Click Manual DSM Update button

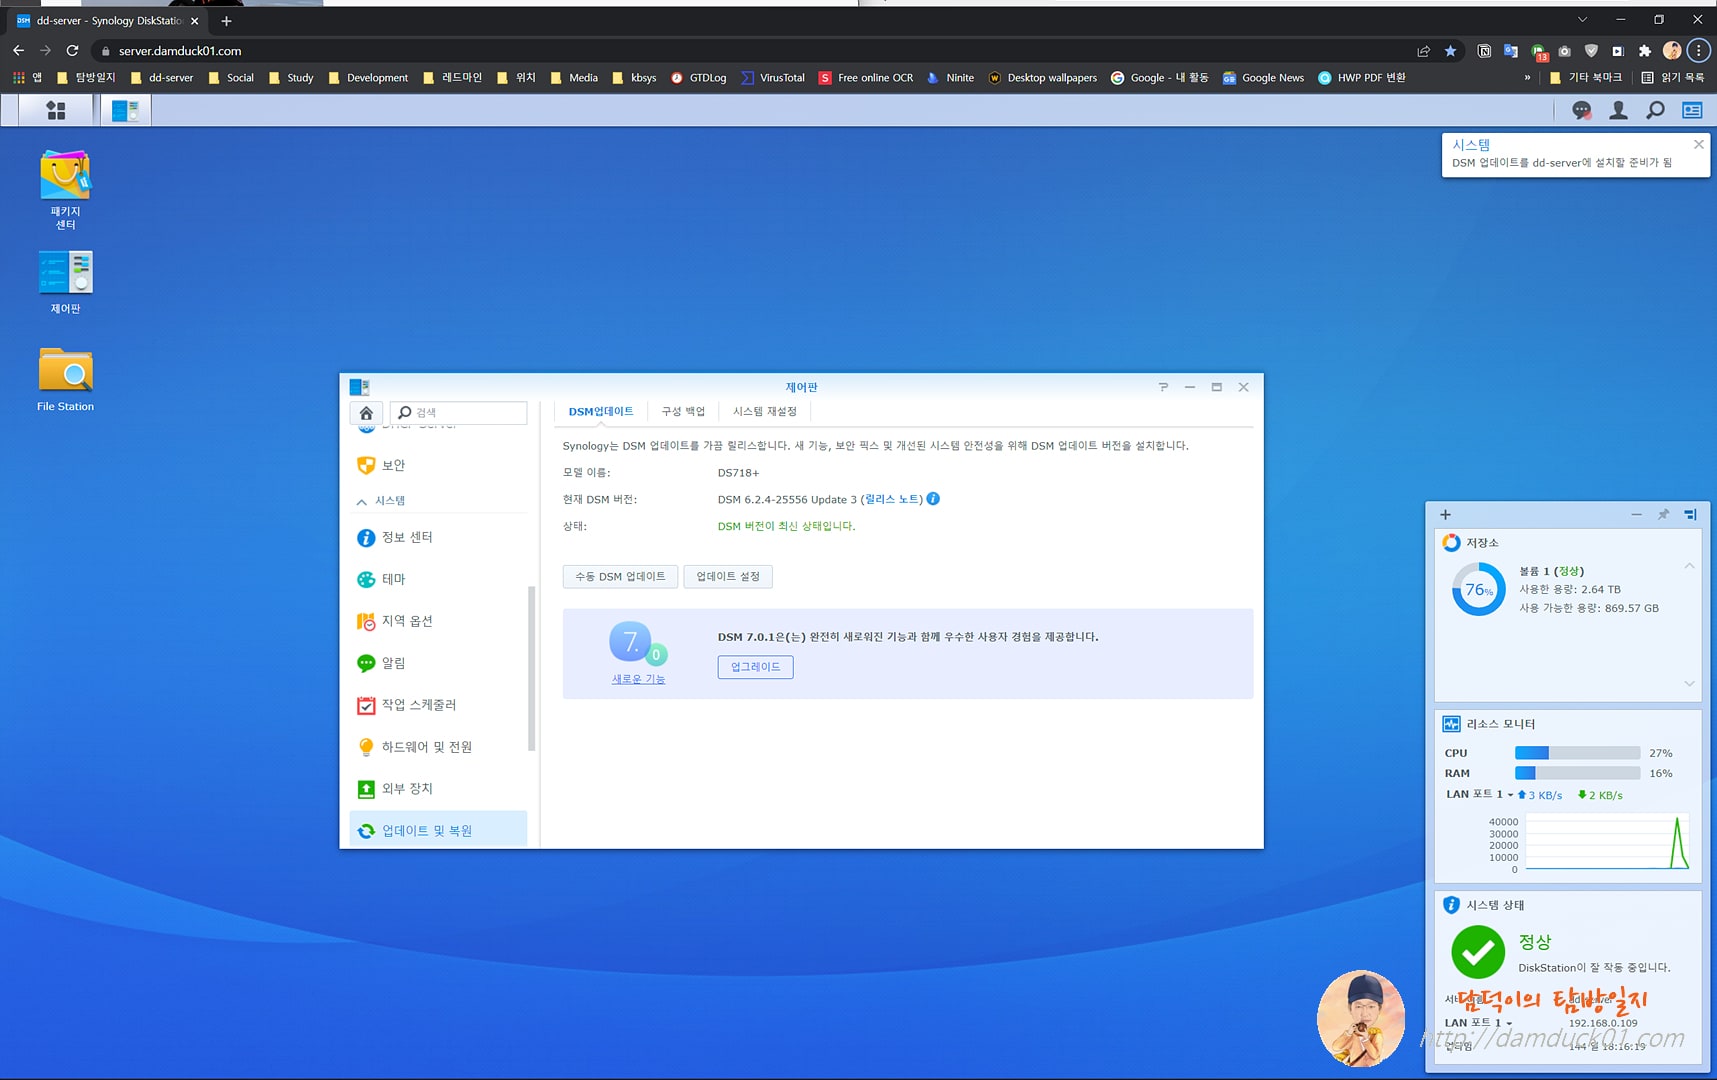pyautogui.click(x=620, y=576)
